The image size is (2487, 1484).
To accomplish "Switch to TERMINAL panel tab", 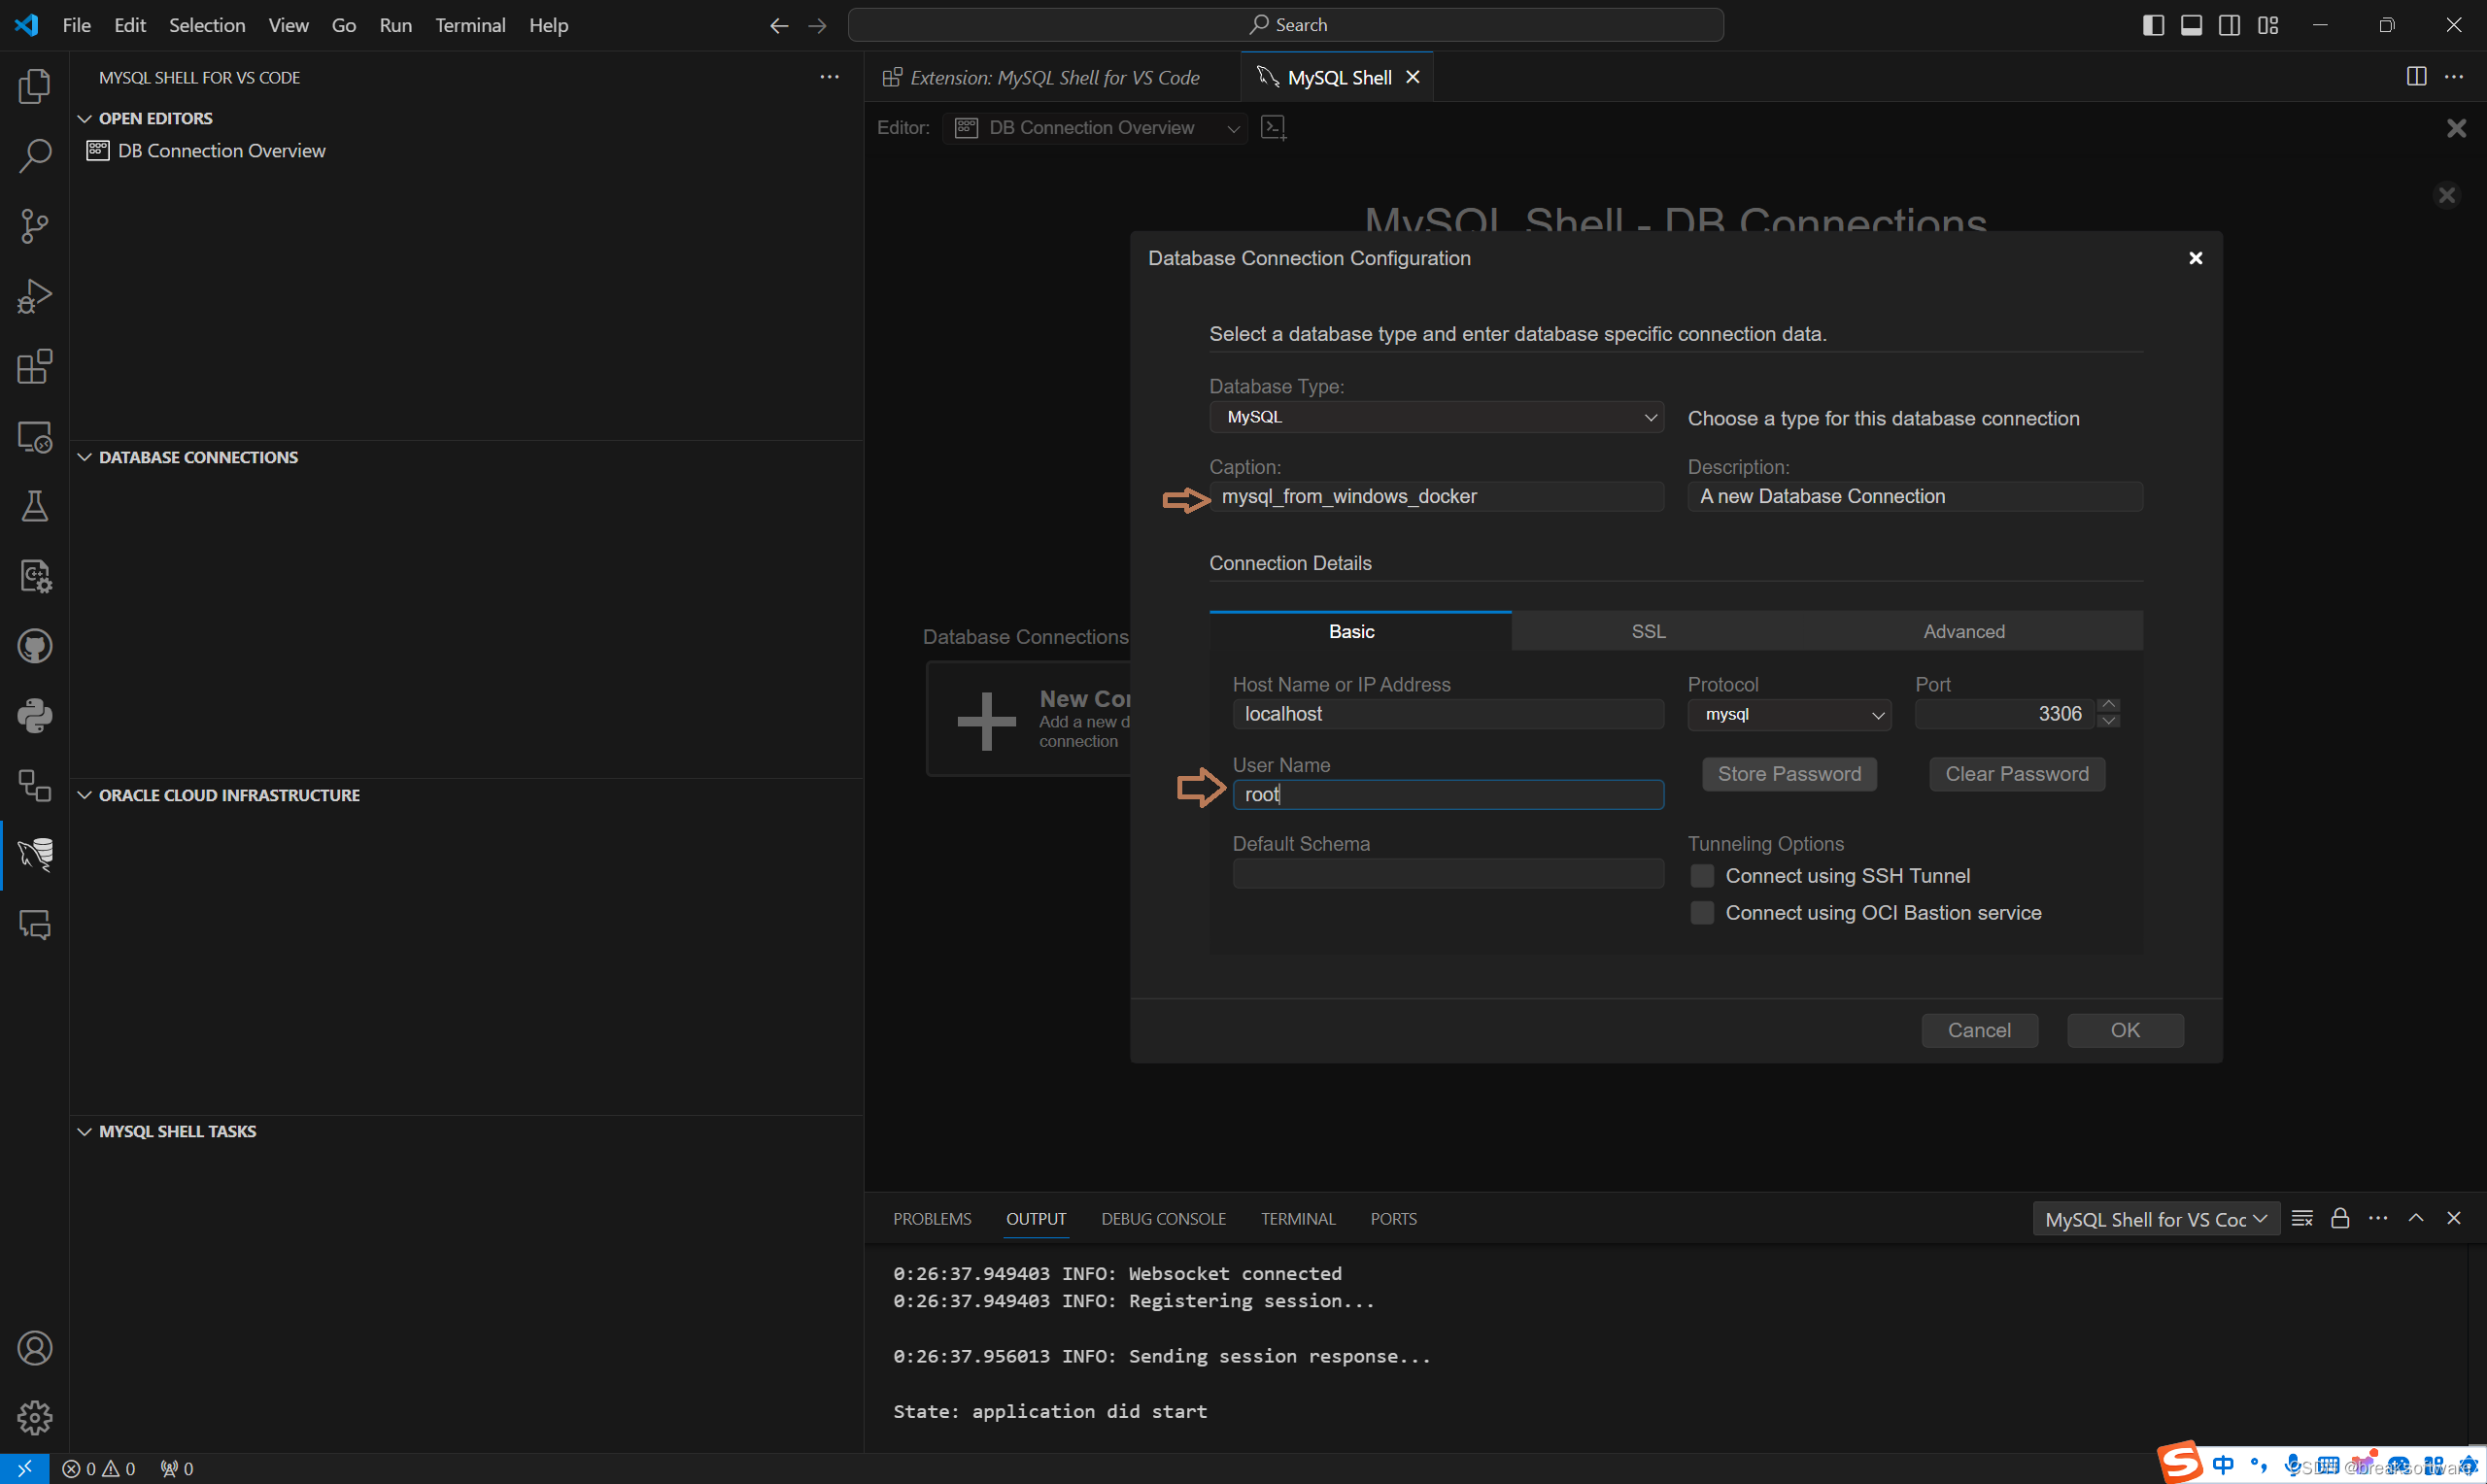I will [1297, 1218].
